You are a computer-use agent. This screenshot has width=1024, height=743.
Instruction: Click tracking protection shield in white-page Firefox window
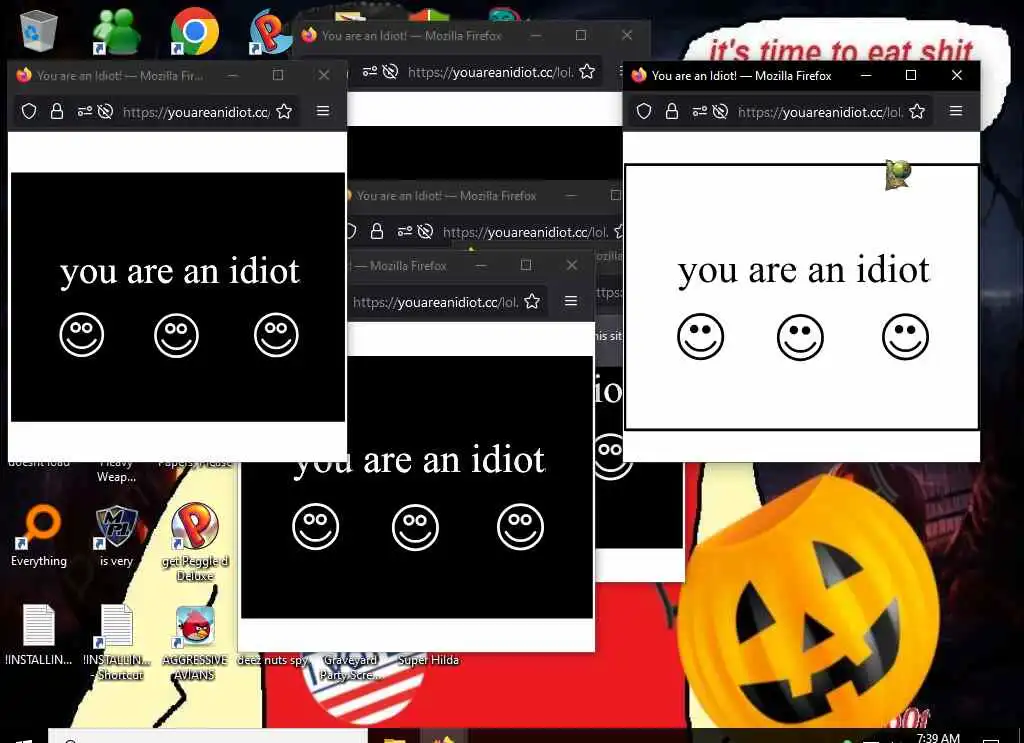[644, 112]
